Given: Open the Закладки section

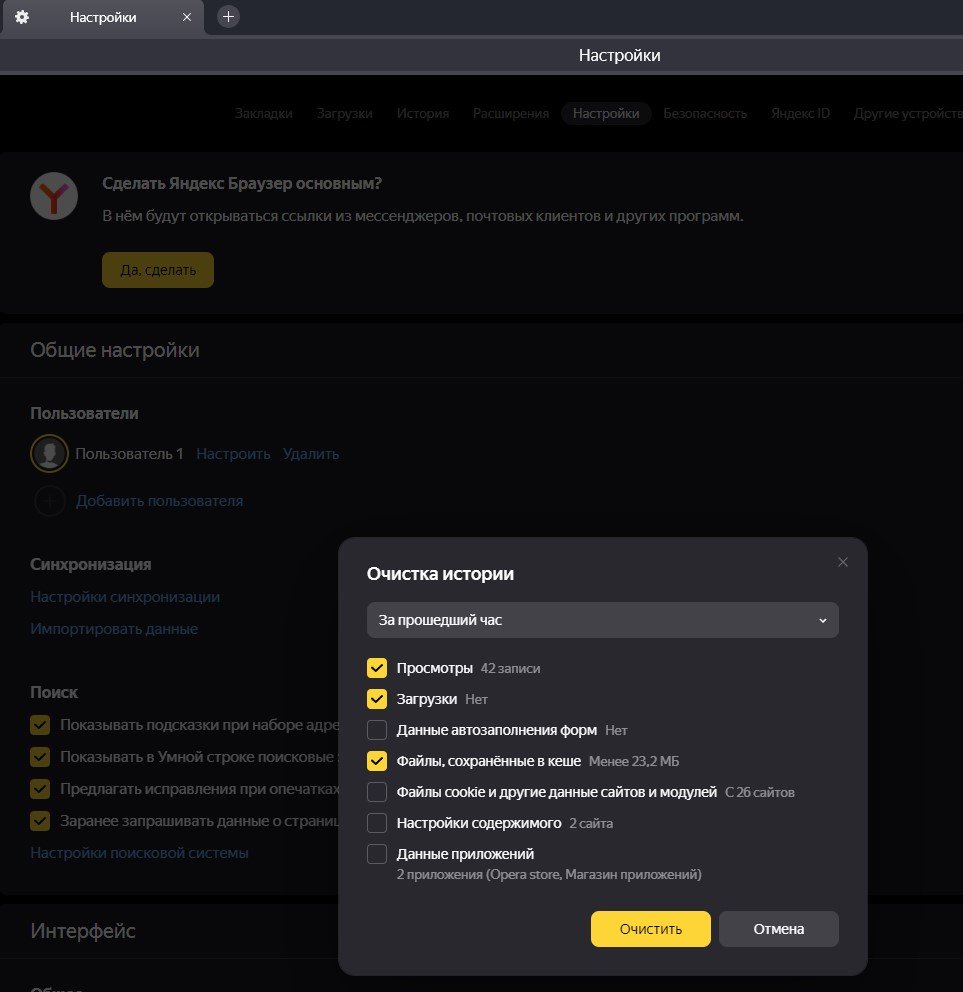Looking at the screenshot, I should pyautogui.click(x=264, y=113).
